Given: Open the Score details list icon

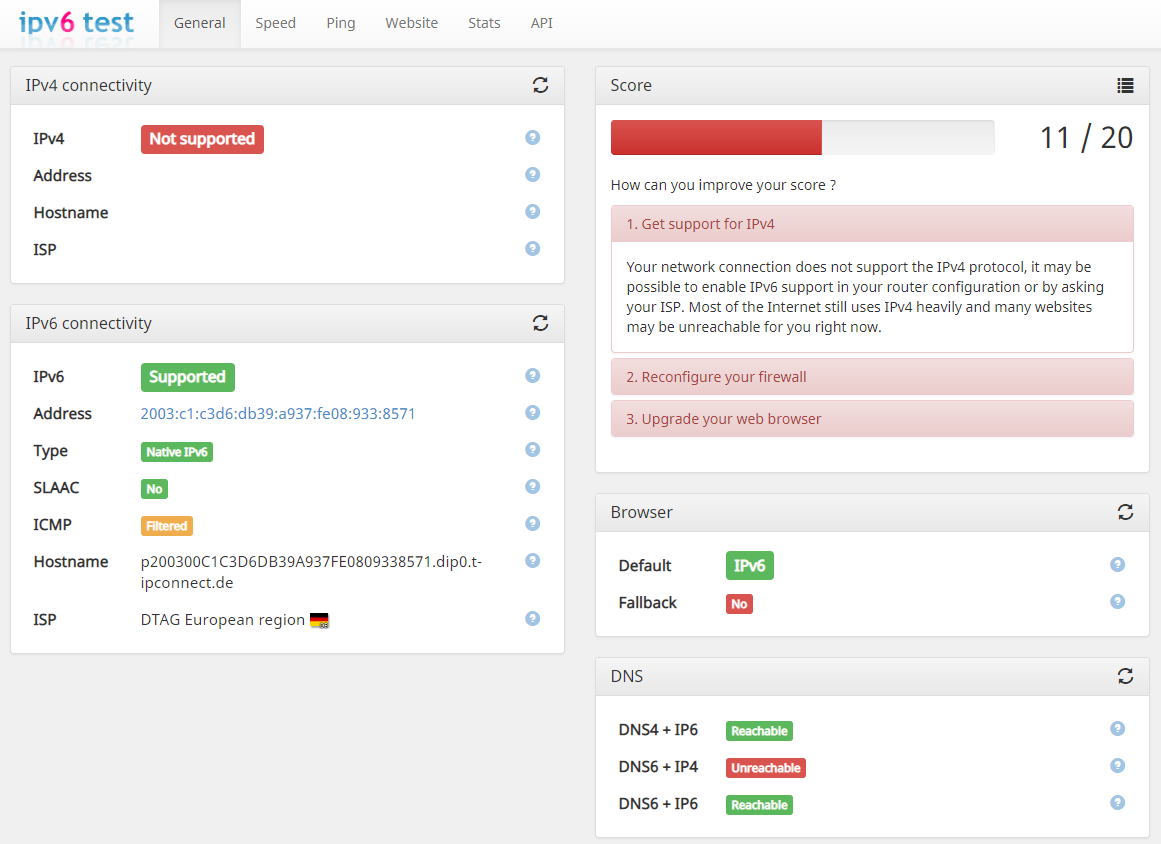Looking at the screenshot, I should 1125,86.
